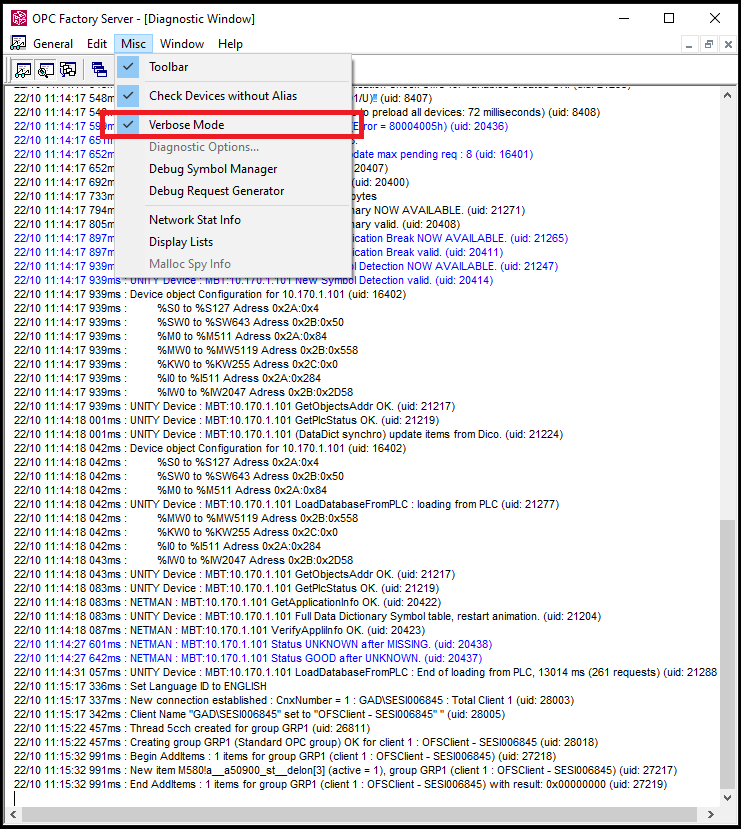The width and height of the screenshot is (741, 829).
Task: Click the blue line 'New Symbol Detection valid. (uid: 20414)'
Action: click(253, 280)
